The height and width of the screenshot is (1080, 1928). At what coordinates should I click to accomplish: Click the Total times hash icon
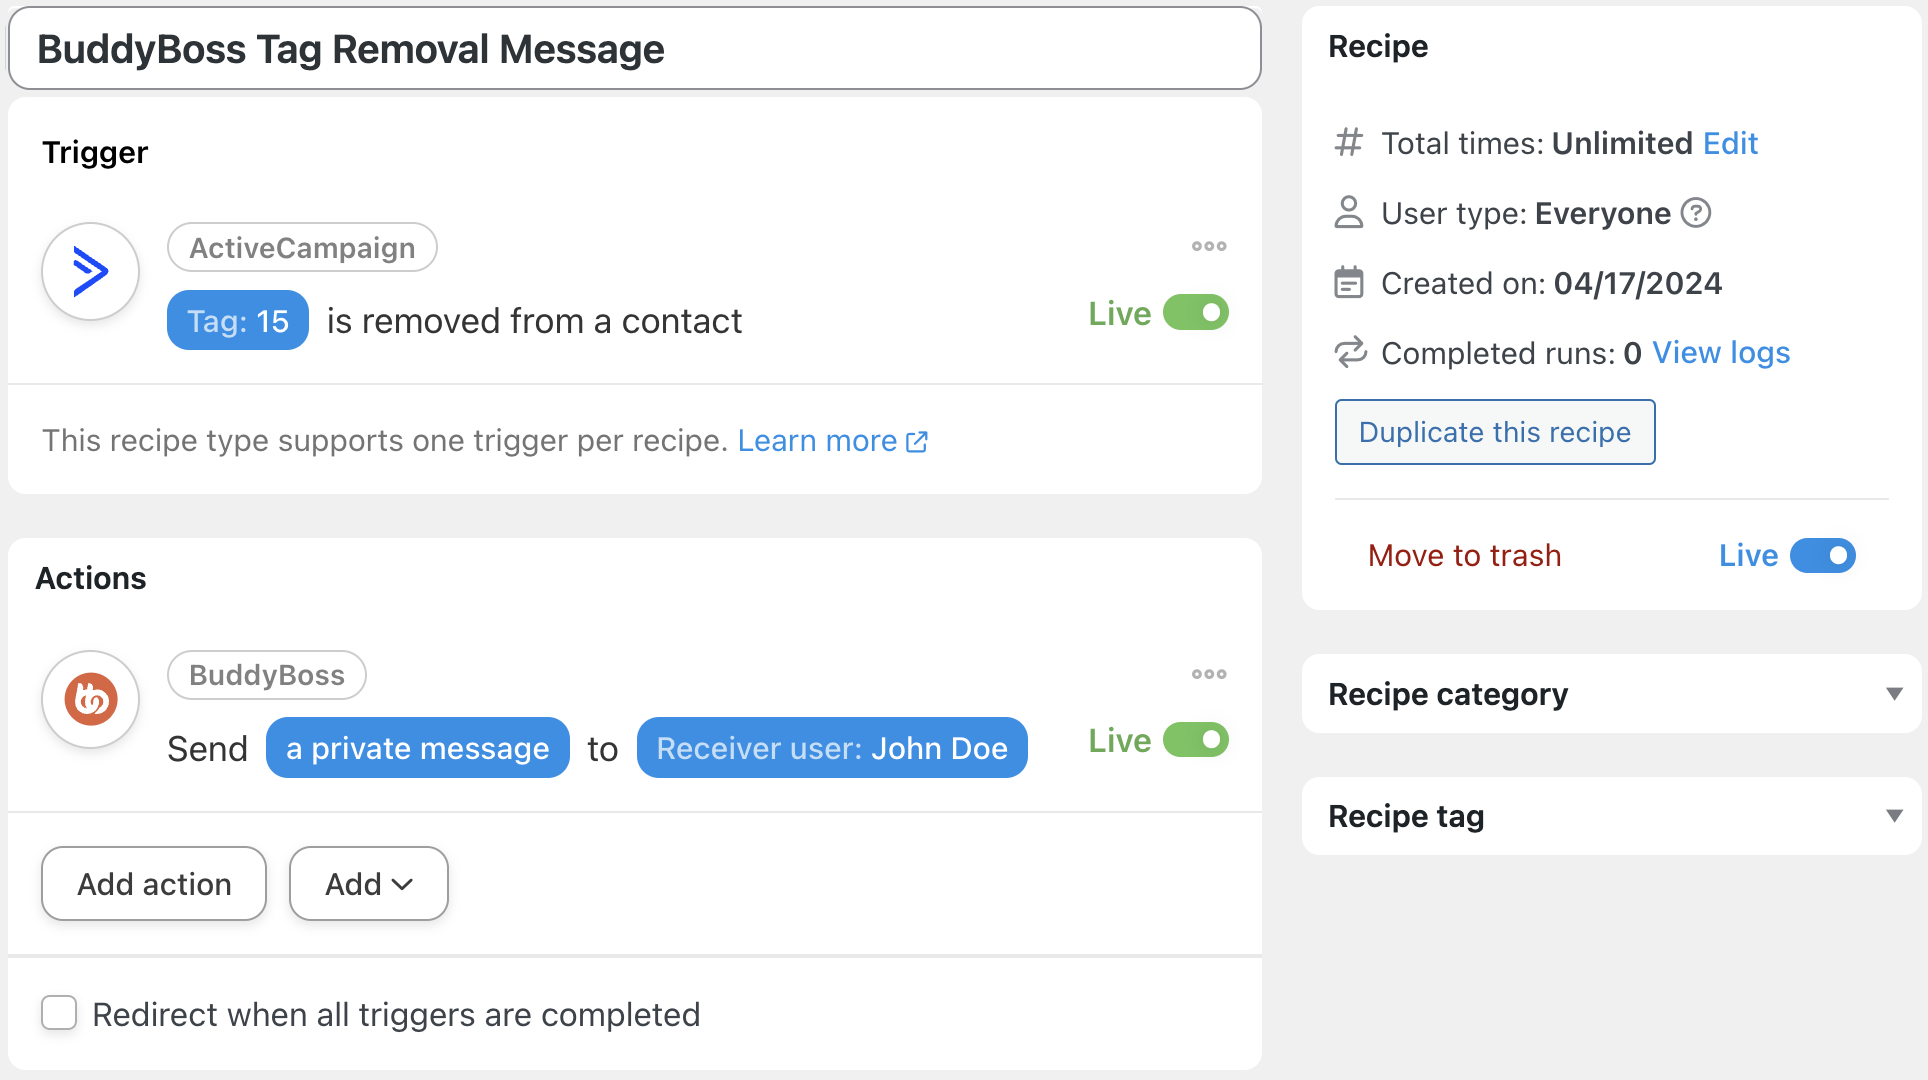1349,143
